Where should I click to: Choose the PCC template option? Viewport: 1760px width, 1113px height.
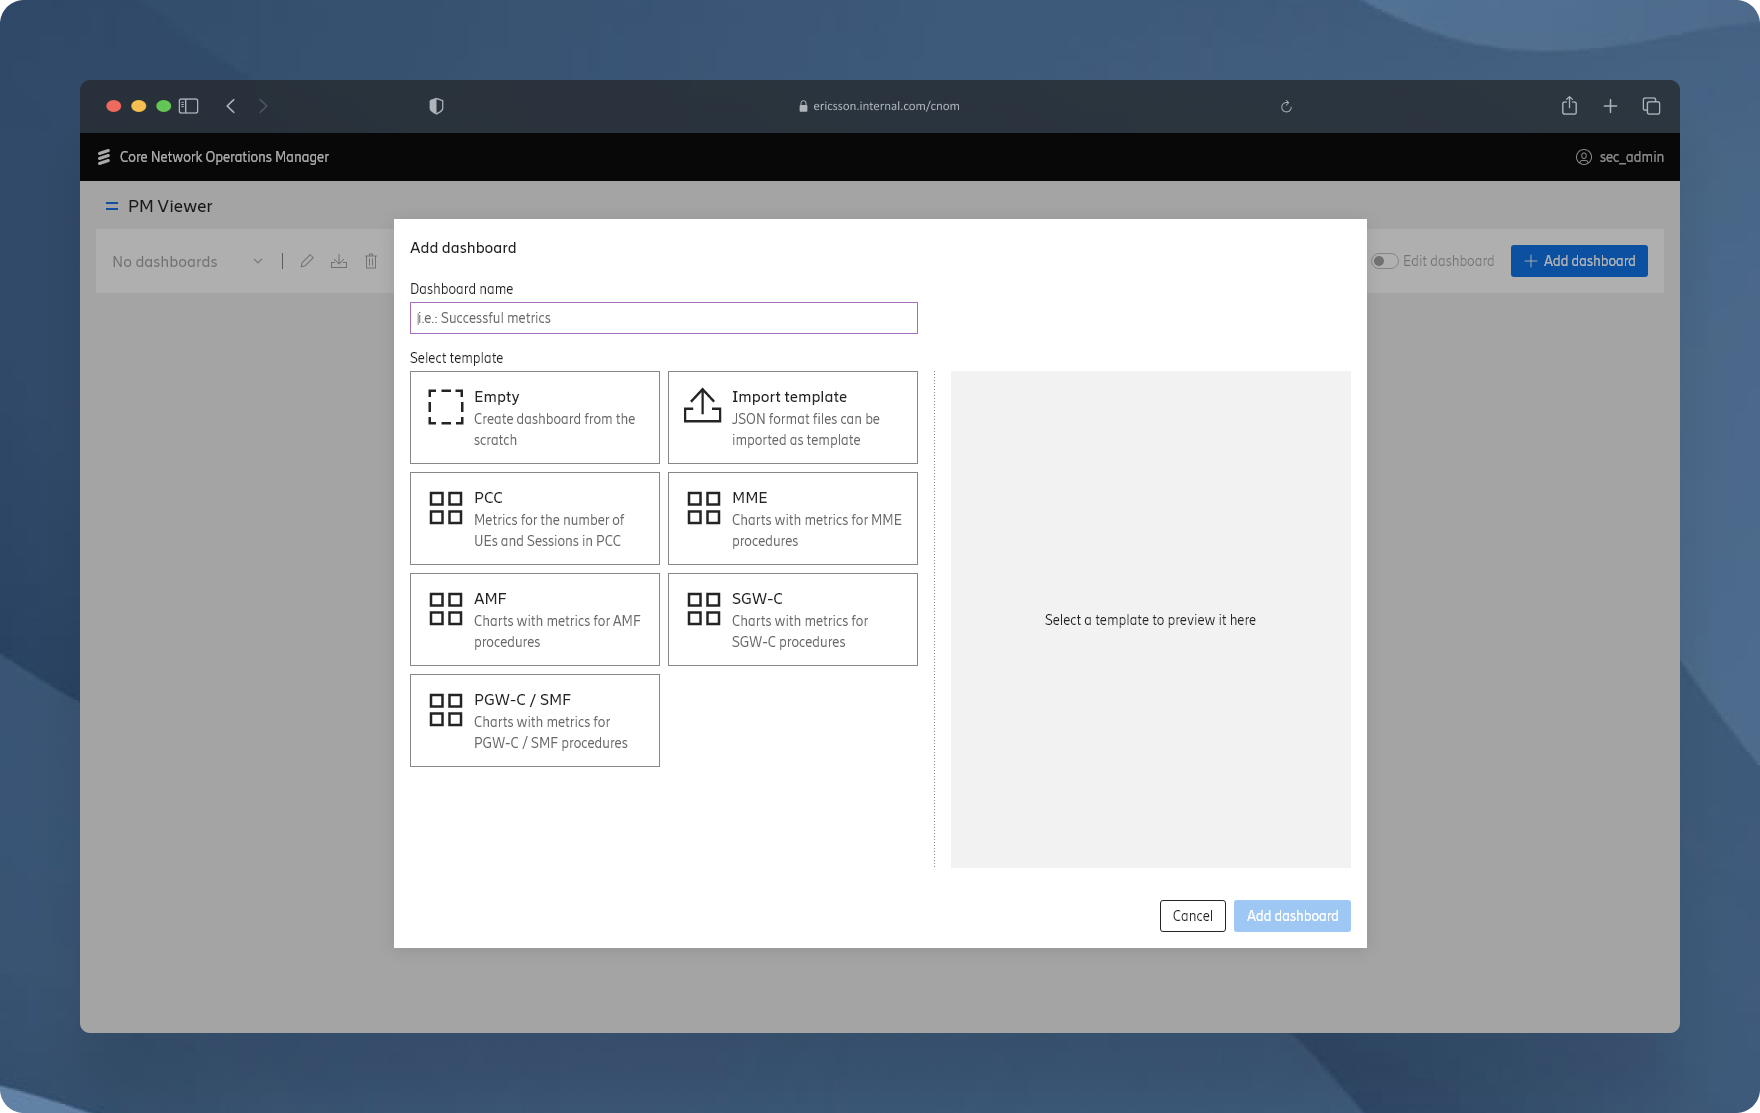coord(534,518)
